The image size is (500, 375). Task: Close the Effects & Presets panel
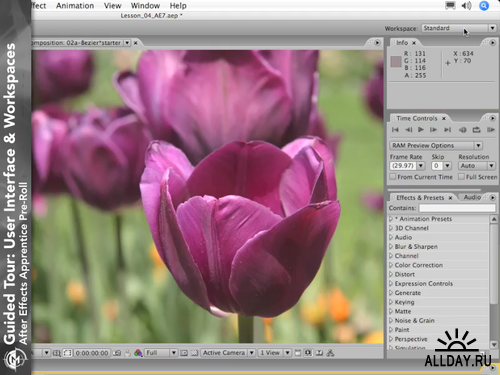[x=450, y=198]
